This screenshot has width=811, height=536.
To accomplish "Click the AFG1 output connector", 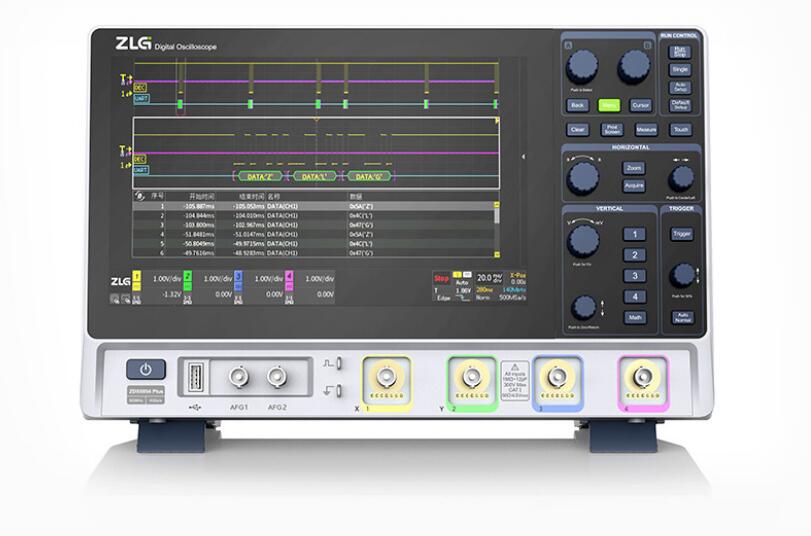I will (x=238, y=377).
